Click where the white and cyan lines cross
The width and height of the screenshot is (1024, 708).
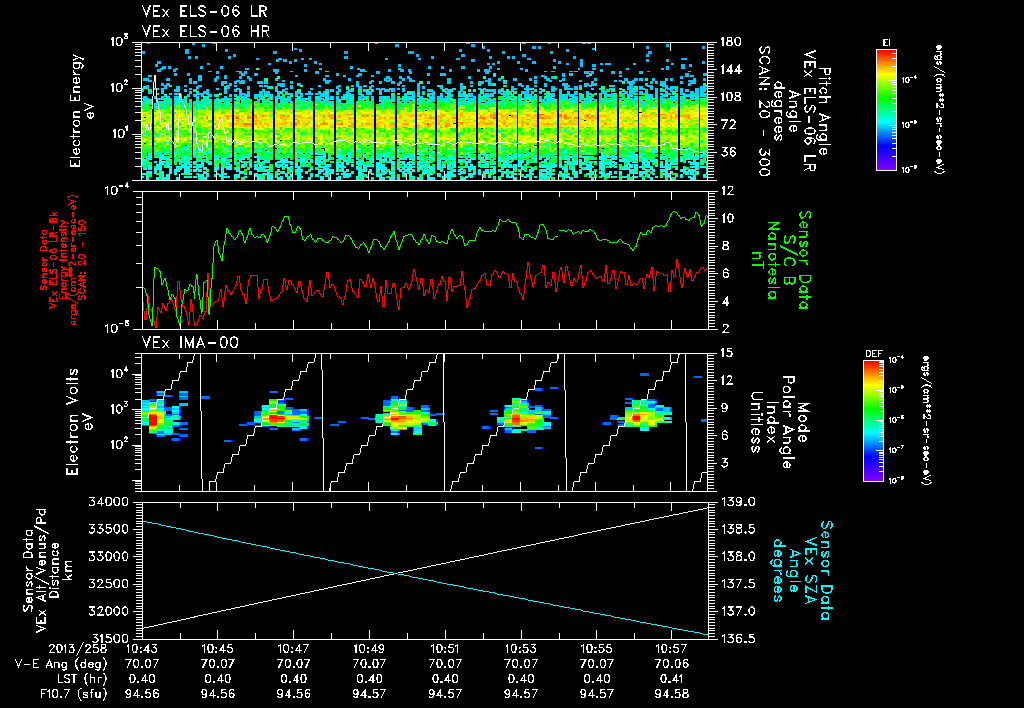[396, 573]
